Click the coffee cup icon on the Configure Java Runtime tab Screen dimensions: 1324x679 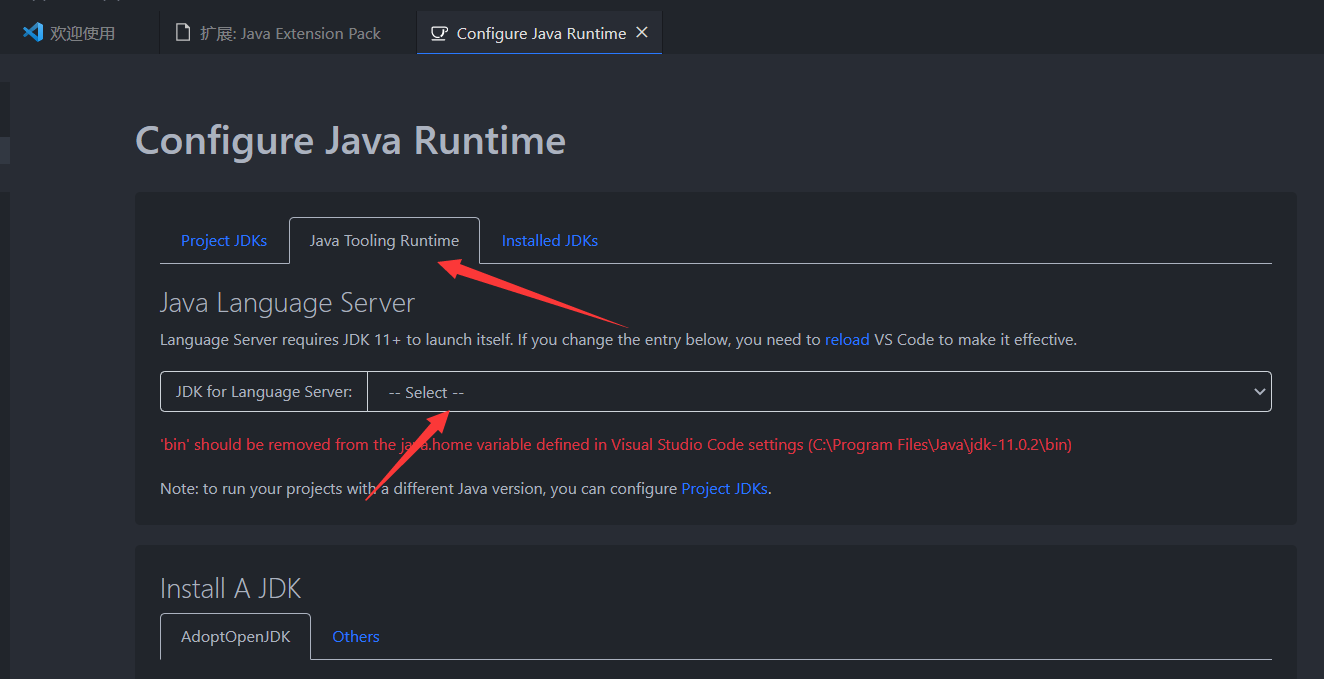[438, 33]
